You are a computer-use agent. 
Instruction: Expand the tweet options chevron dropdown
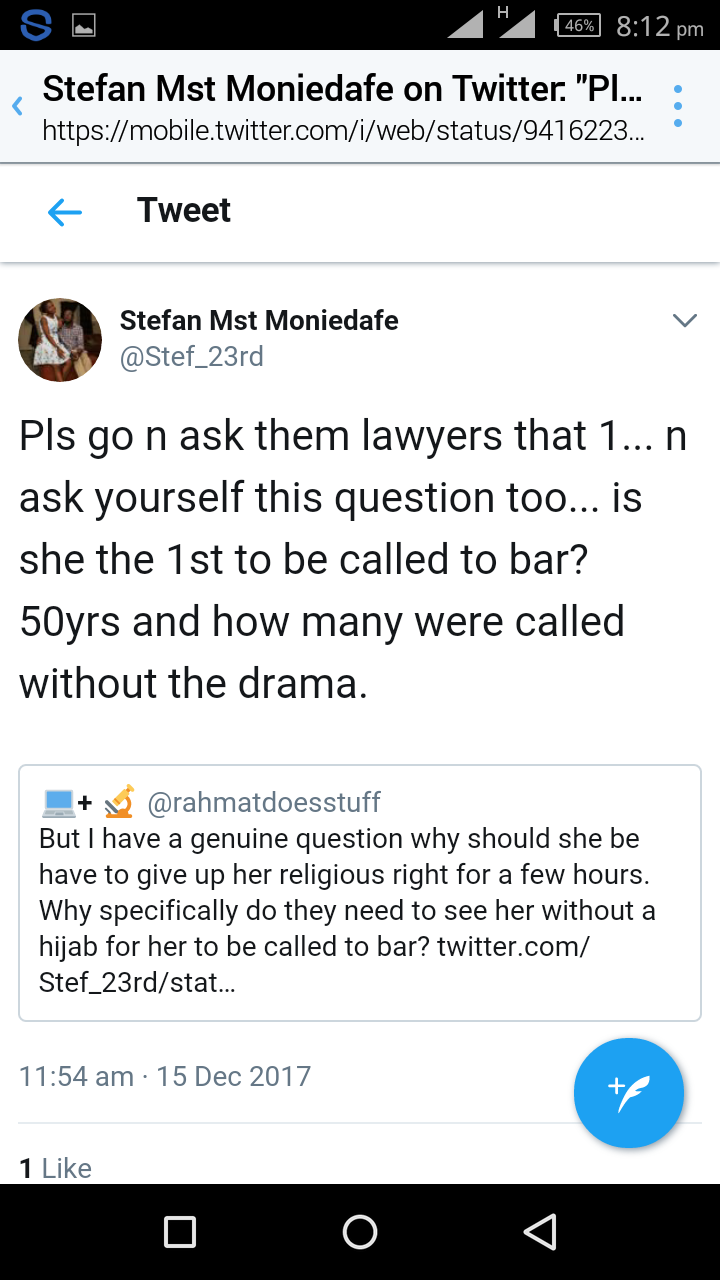pyautogui.click(x=685, y=321)
